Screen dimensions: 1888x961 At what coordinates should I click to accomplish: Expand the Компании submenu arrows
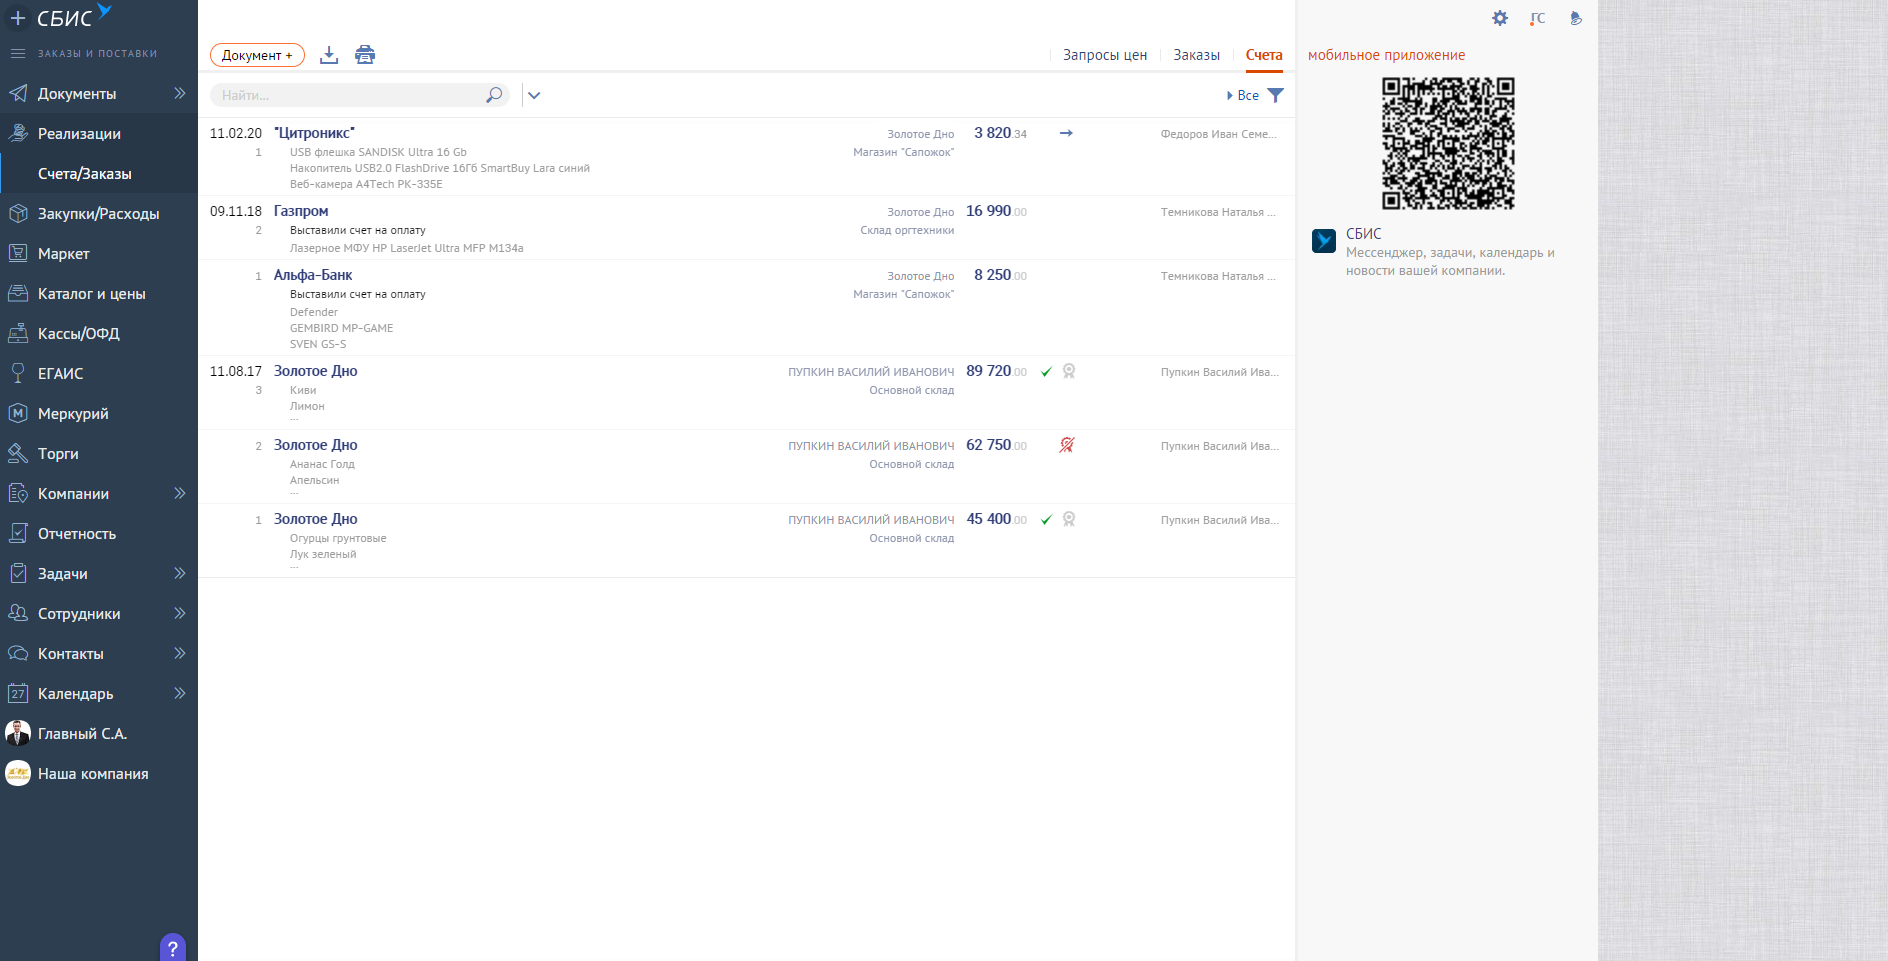pyautogui.click(x=180, y=493)
